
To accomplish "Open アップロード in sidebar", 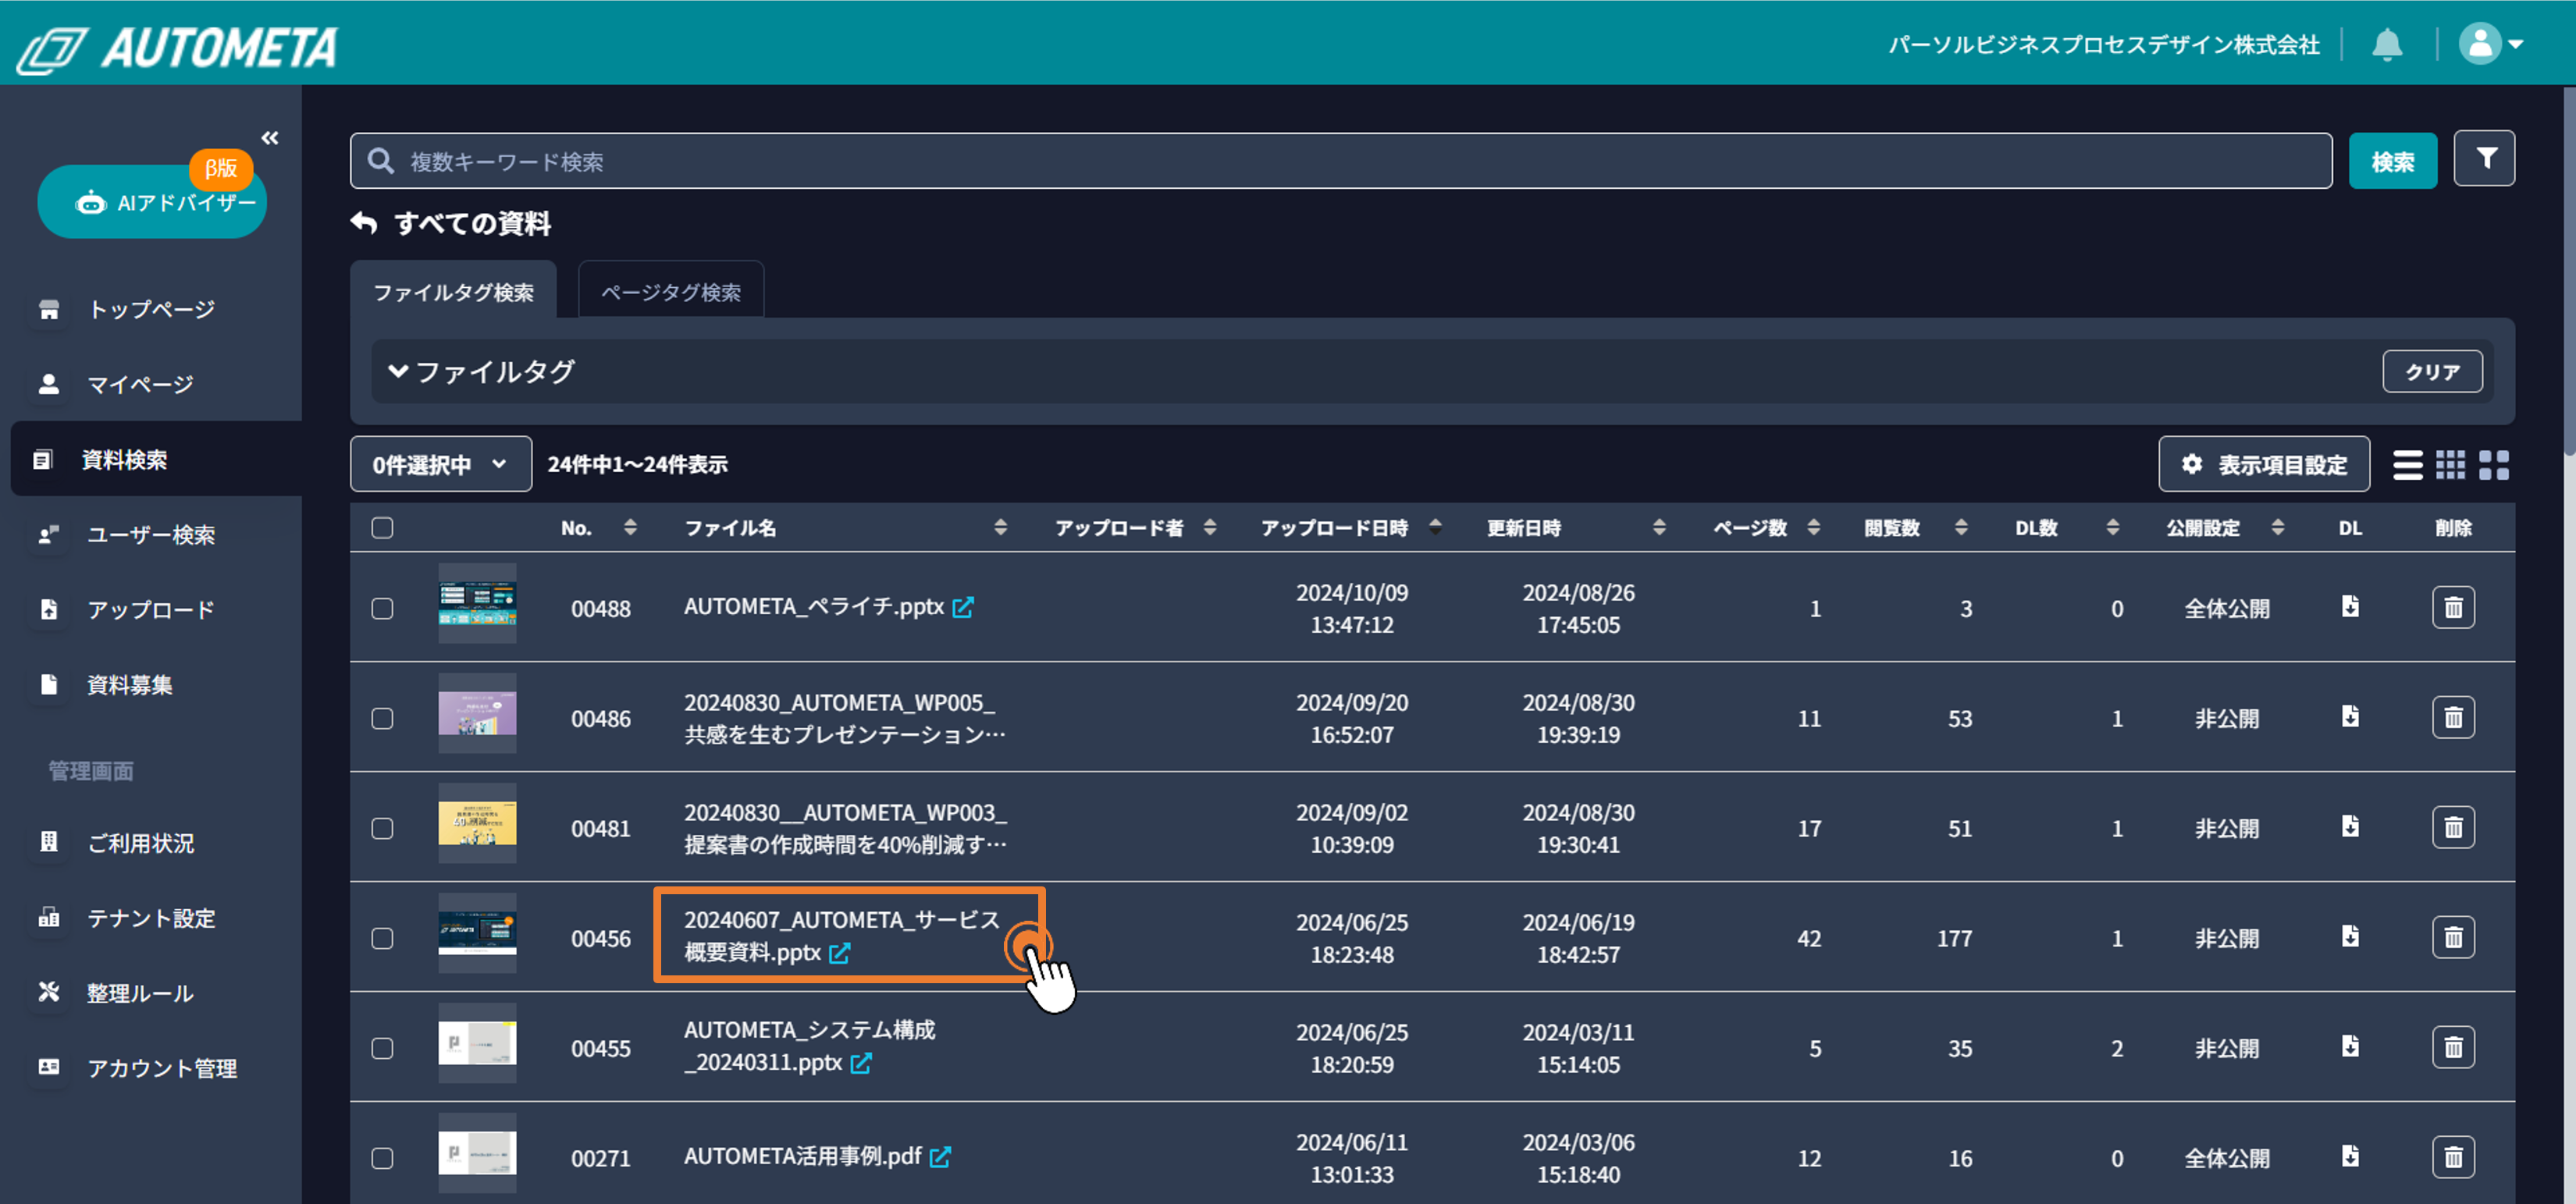I will pos(152,610).
